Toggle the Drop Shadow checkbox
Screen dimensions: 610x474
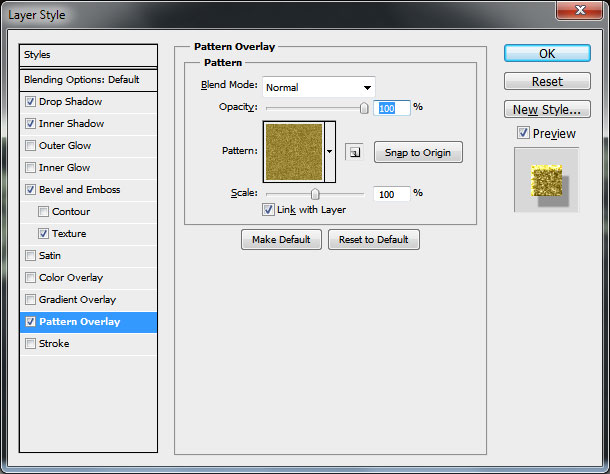pyautogui.click(x=30, y=102)
